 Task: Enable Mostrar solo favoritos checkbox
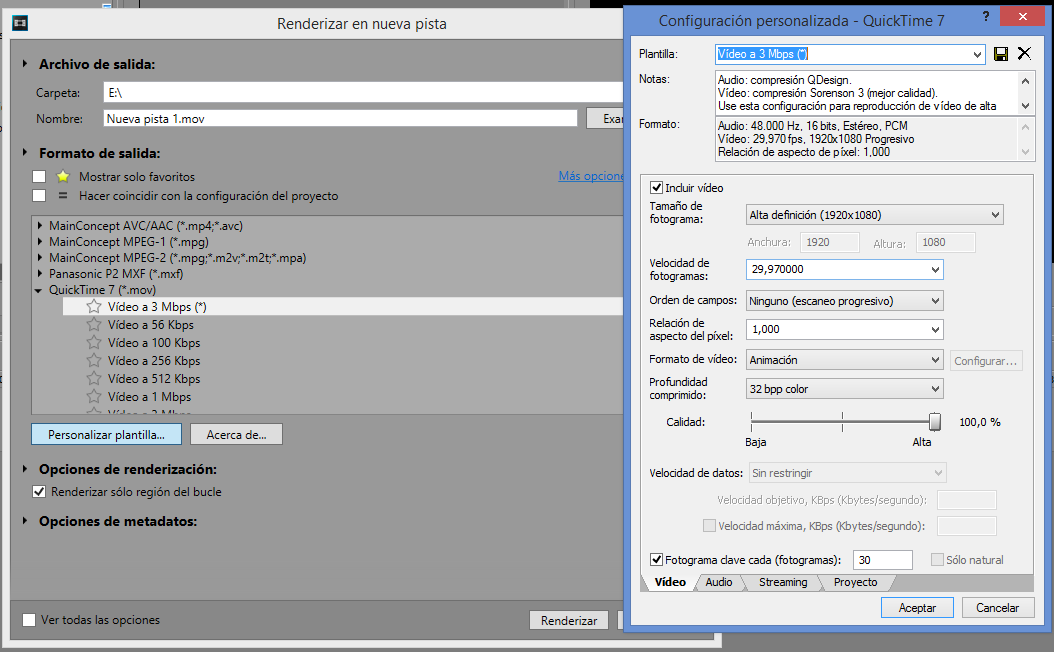tap(39, 177)
